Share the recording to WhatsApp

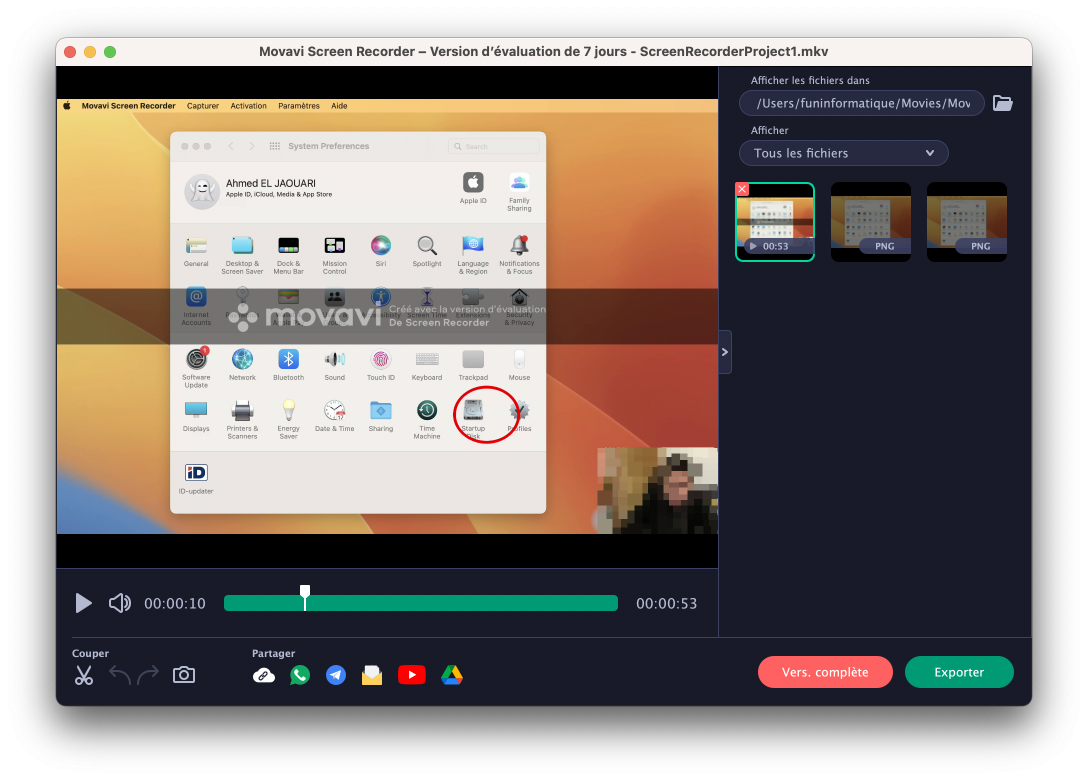pyautogui.click(x=300, y=675)
